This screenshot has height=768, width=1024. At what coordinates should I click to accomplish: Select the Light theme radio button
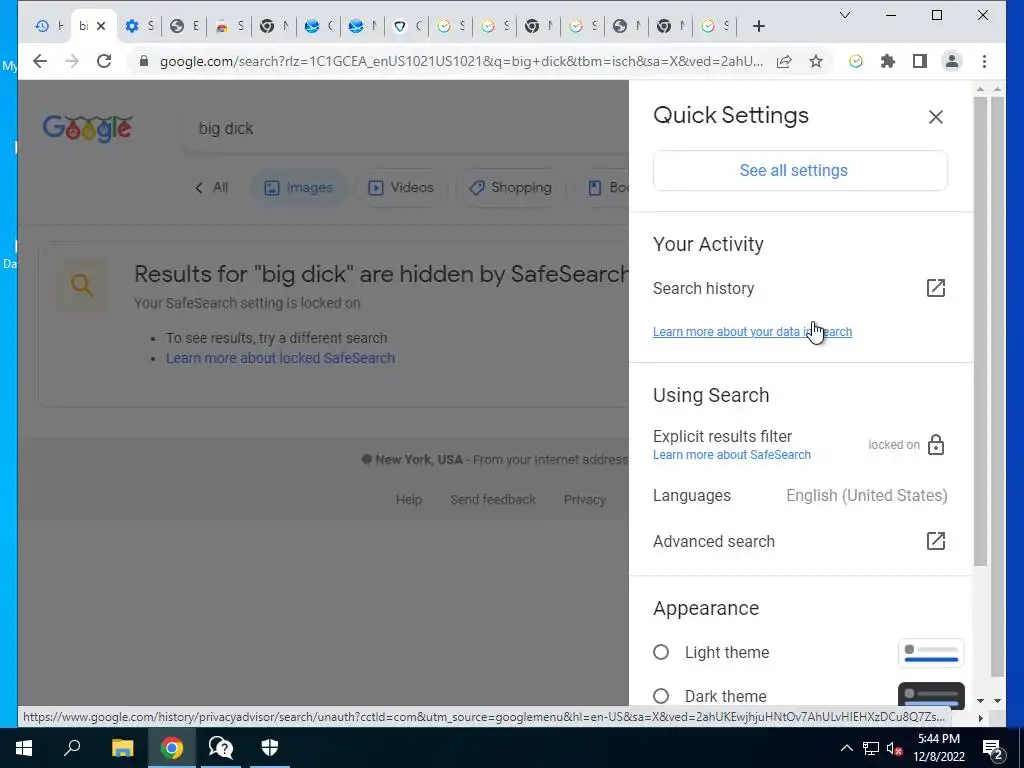point(661,652)
